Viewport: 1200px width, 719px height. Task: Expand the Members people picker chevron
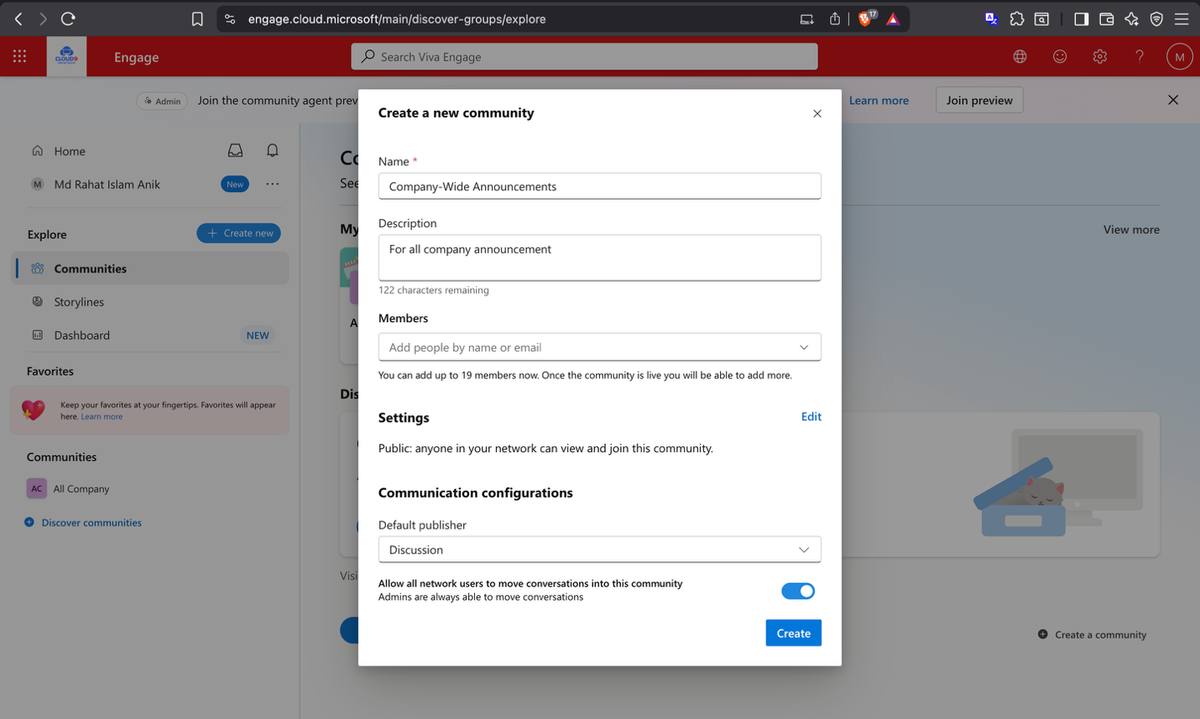[x=804, y=348]
